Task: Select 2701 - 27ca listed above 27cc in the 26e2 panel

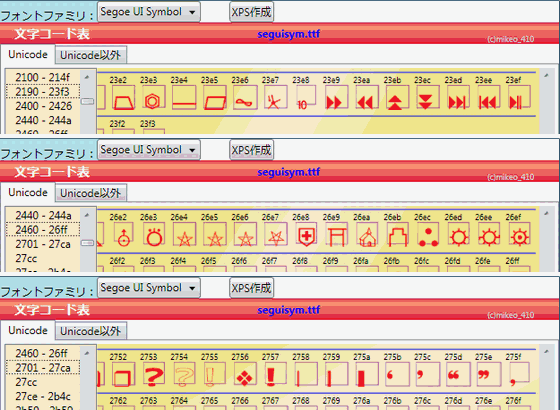Action: point(43,244)
